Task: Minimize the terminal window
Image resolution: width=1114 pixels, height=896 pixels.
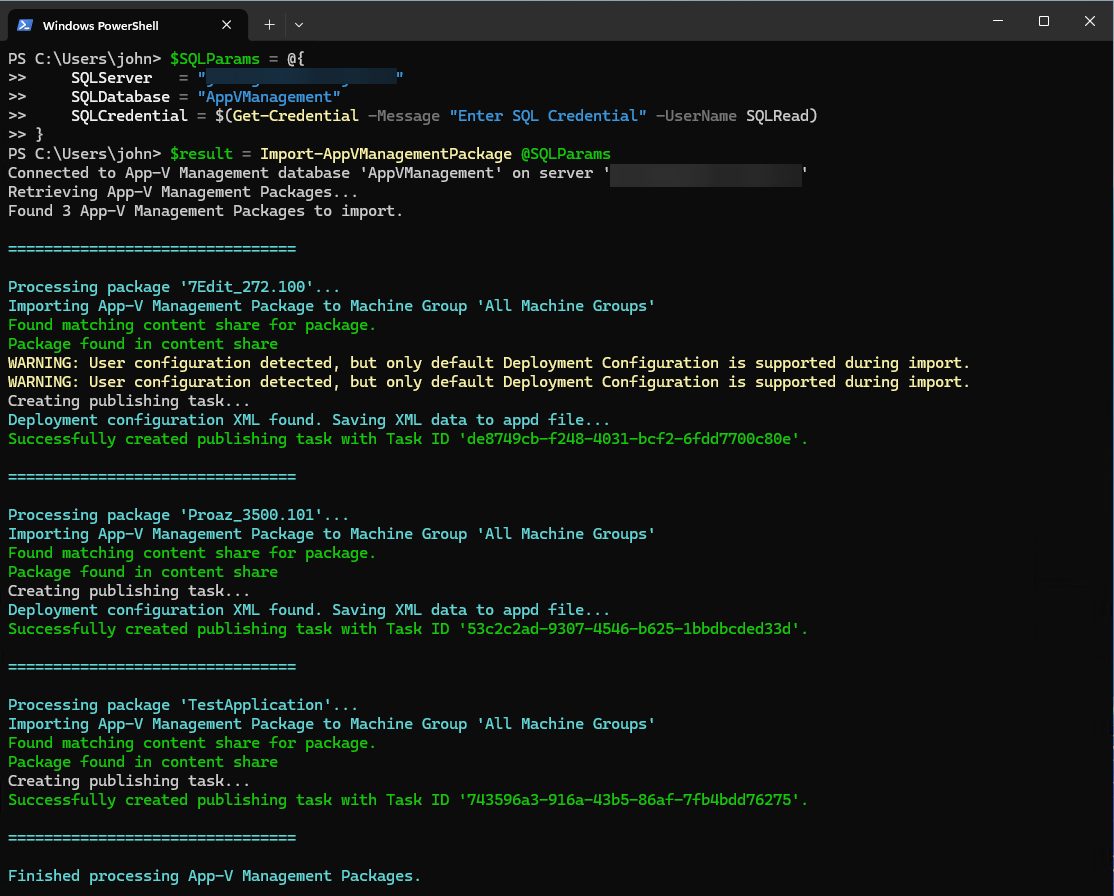Action: click(x=998, y=21)
